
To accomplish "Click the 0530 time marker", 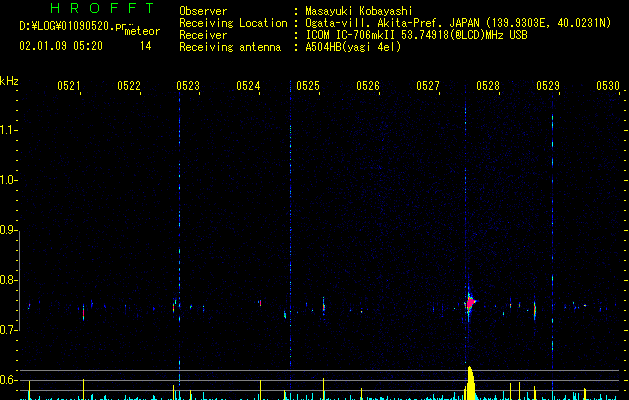I will point(608,85).
